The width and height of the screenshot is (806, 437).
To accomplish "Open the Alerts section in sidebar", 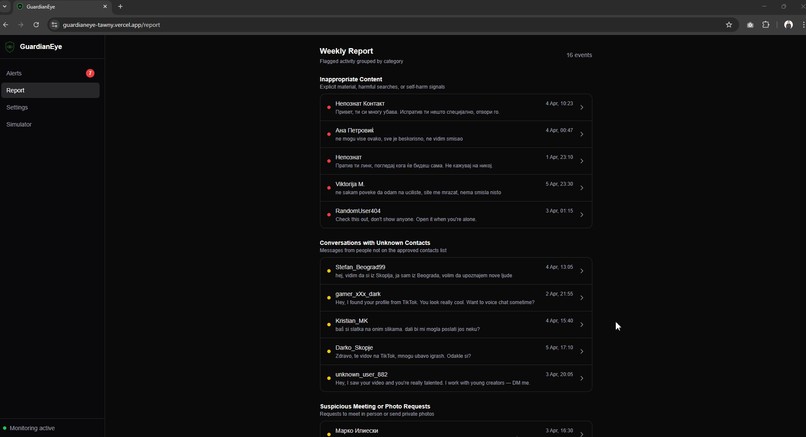I will tap(50, 73).
